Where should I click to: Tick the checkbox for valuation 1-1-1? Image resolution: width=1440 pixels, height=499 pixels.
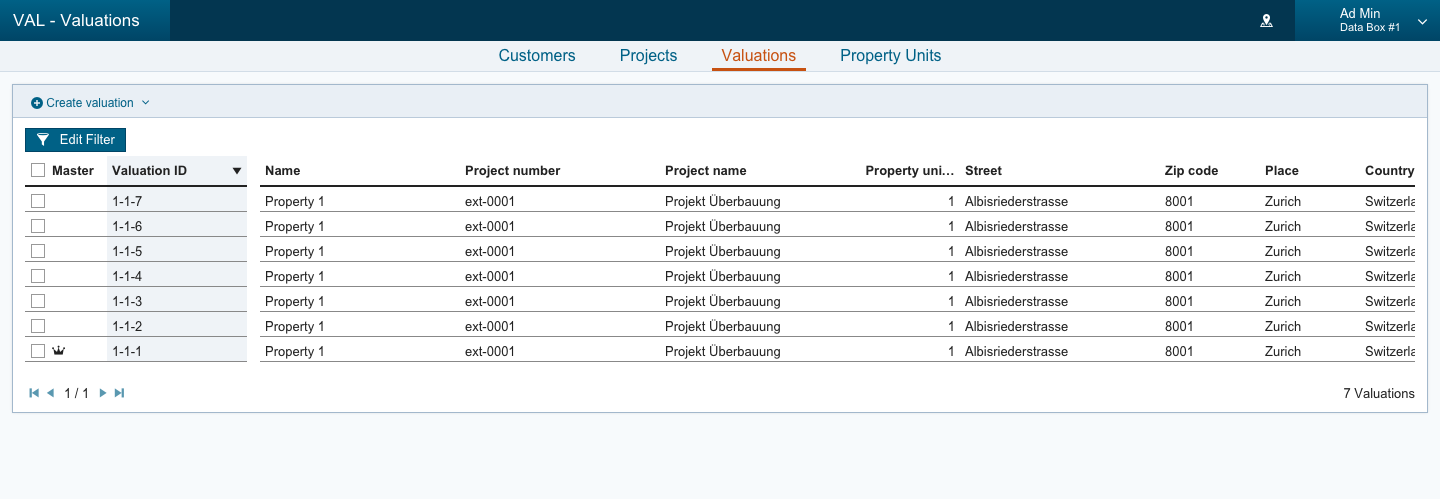tap(38, 351)
